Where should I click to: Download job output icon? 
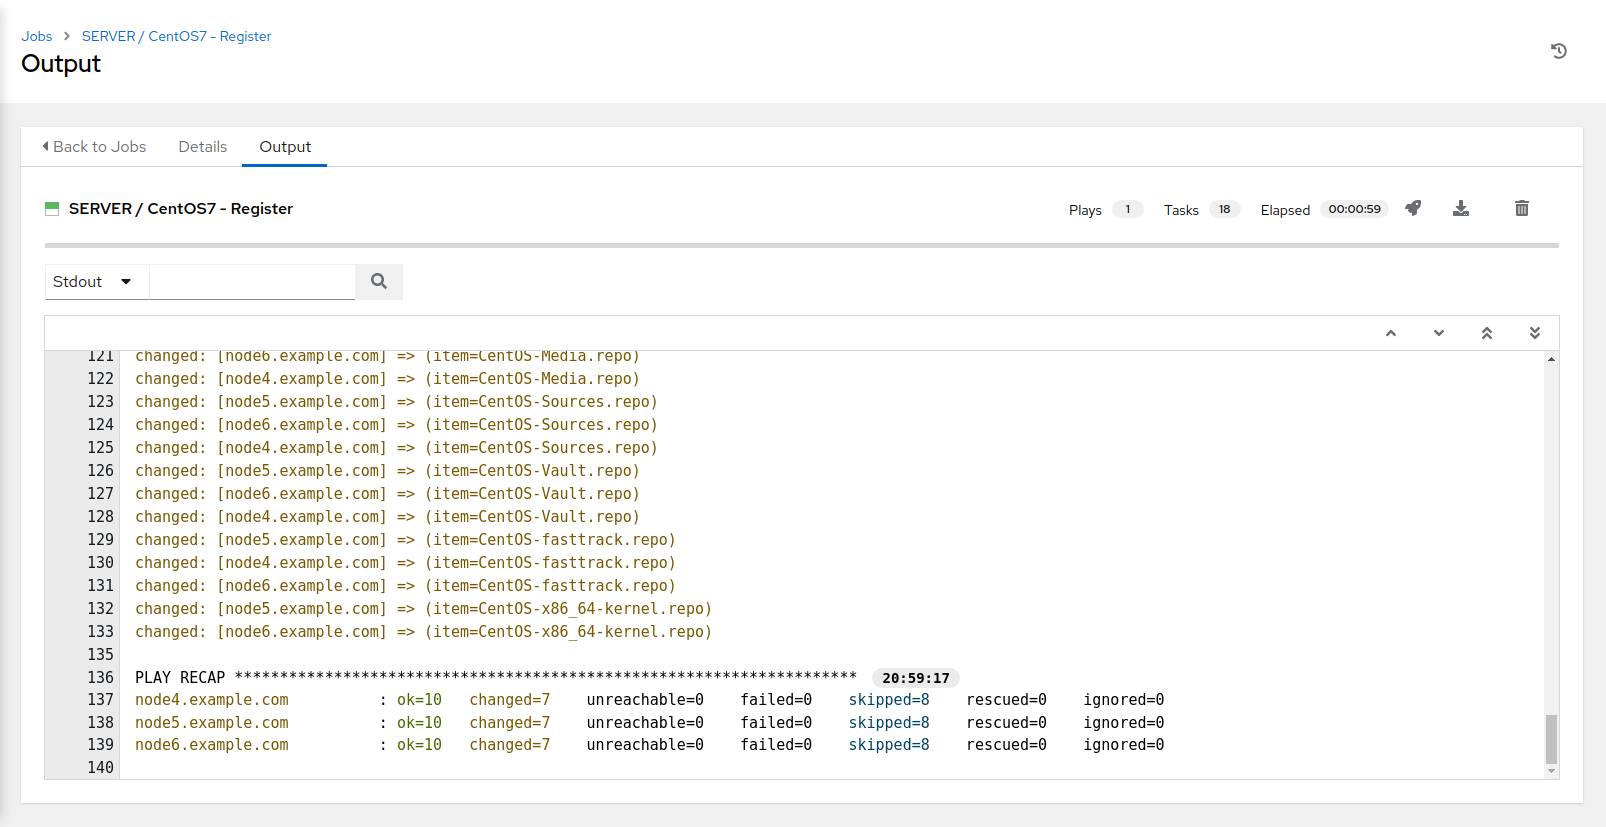click(x=1461, y=208)
